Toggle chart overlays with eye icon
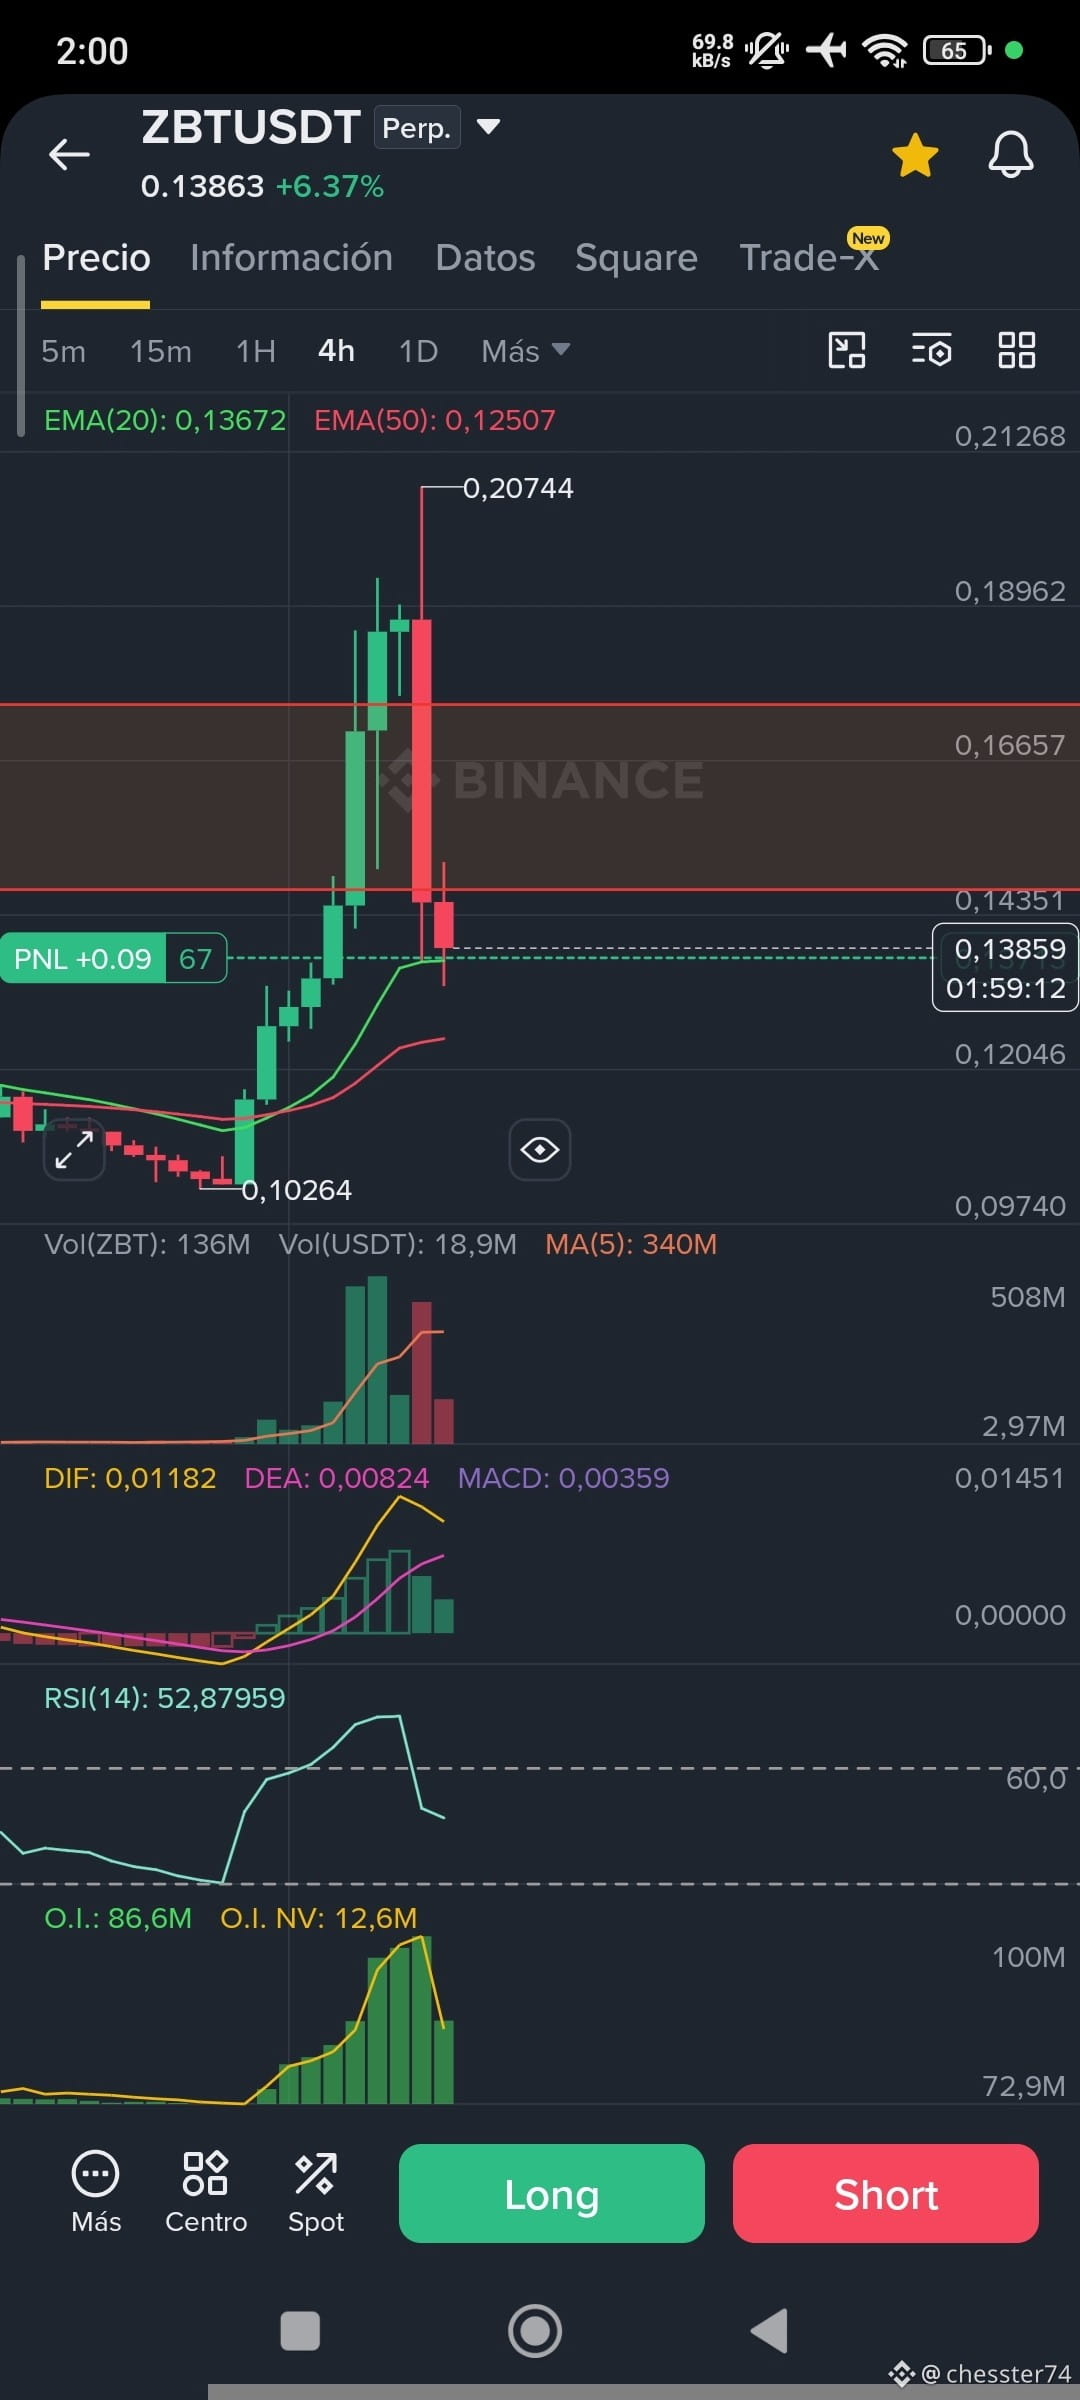The width and height of the screenshot is (1080, 2400). pyautogui.click(x=540, y=1150)
